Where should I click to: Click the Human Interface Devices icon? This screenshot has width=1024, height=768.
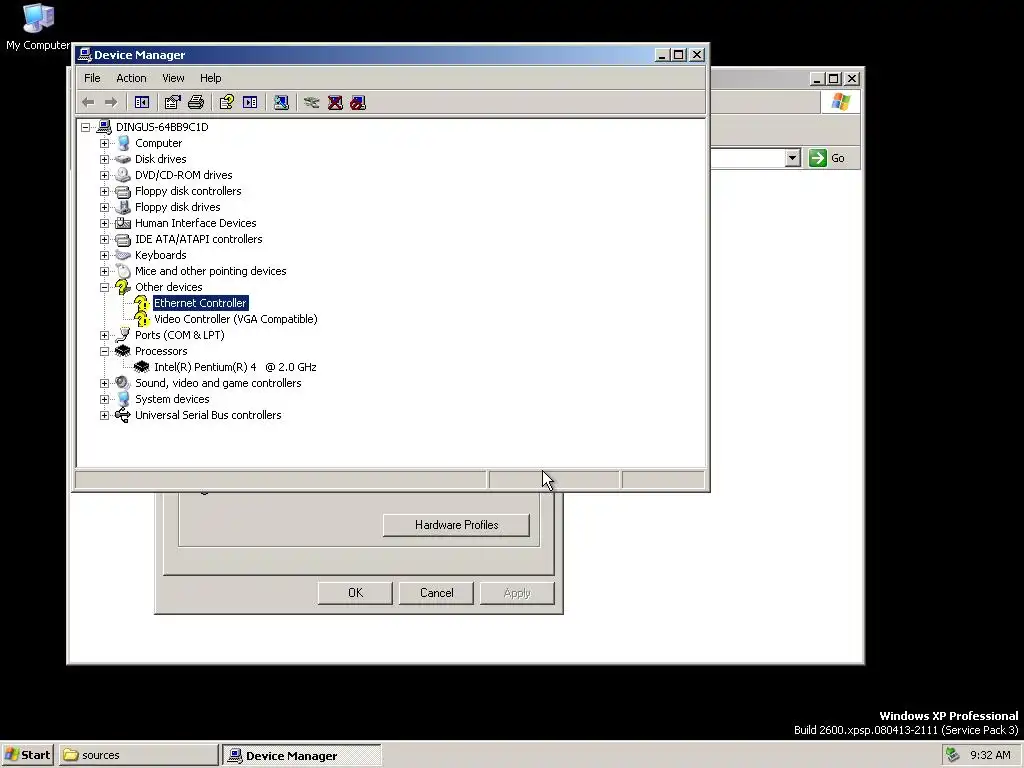123,223
